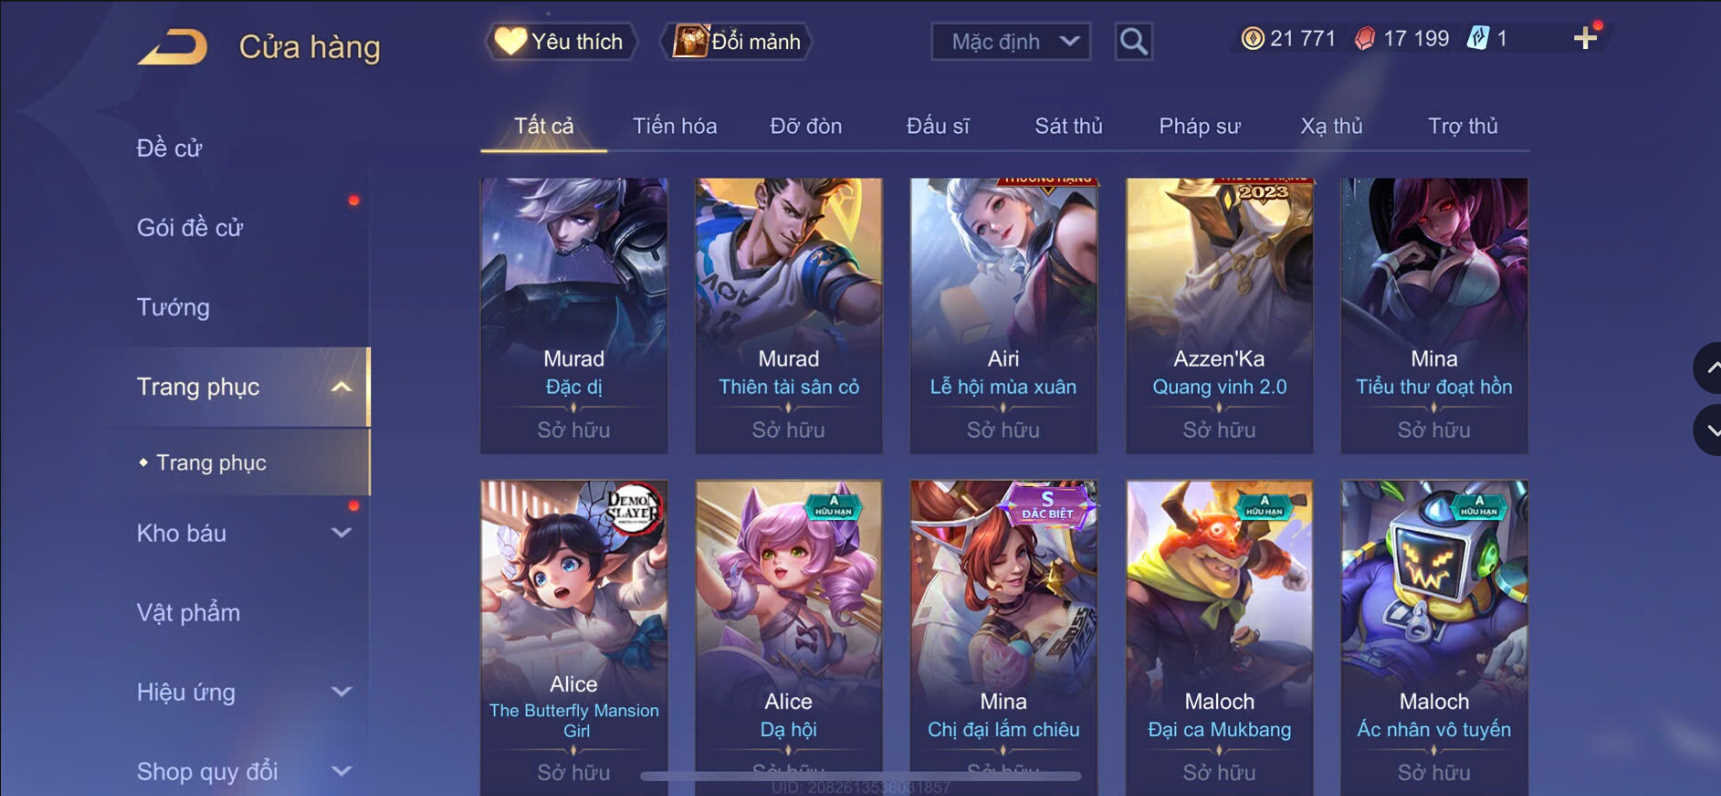Click the gold coin balance icon

1252,38
